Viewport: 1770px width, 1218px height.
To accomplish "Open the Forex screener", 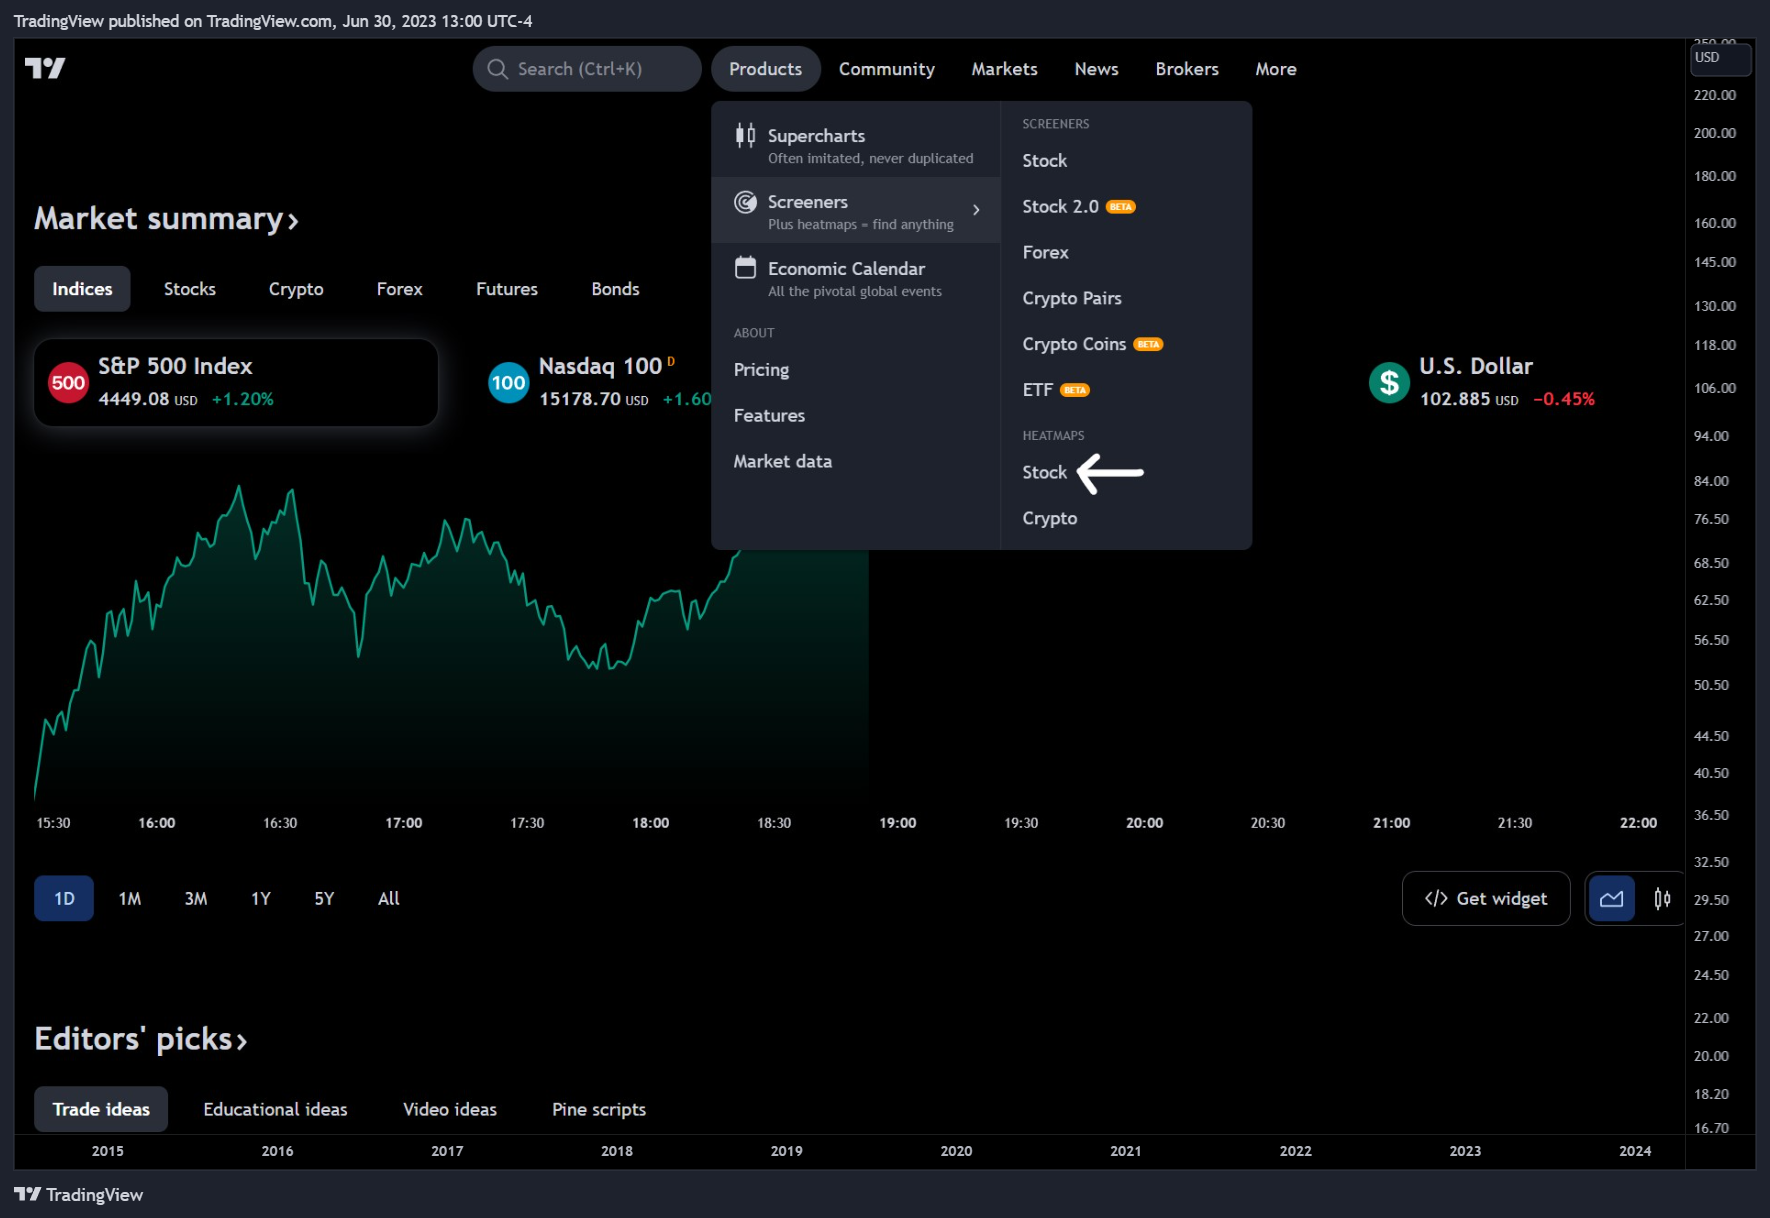I will point(1046,253).
